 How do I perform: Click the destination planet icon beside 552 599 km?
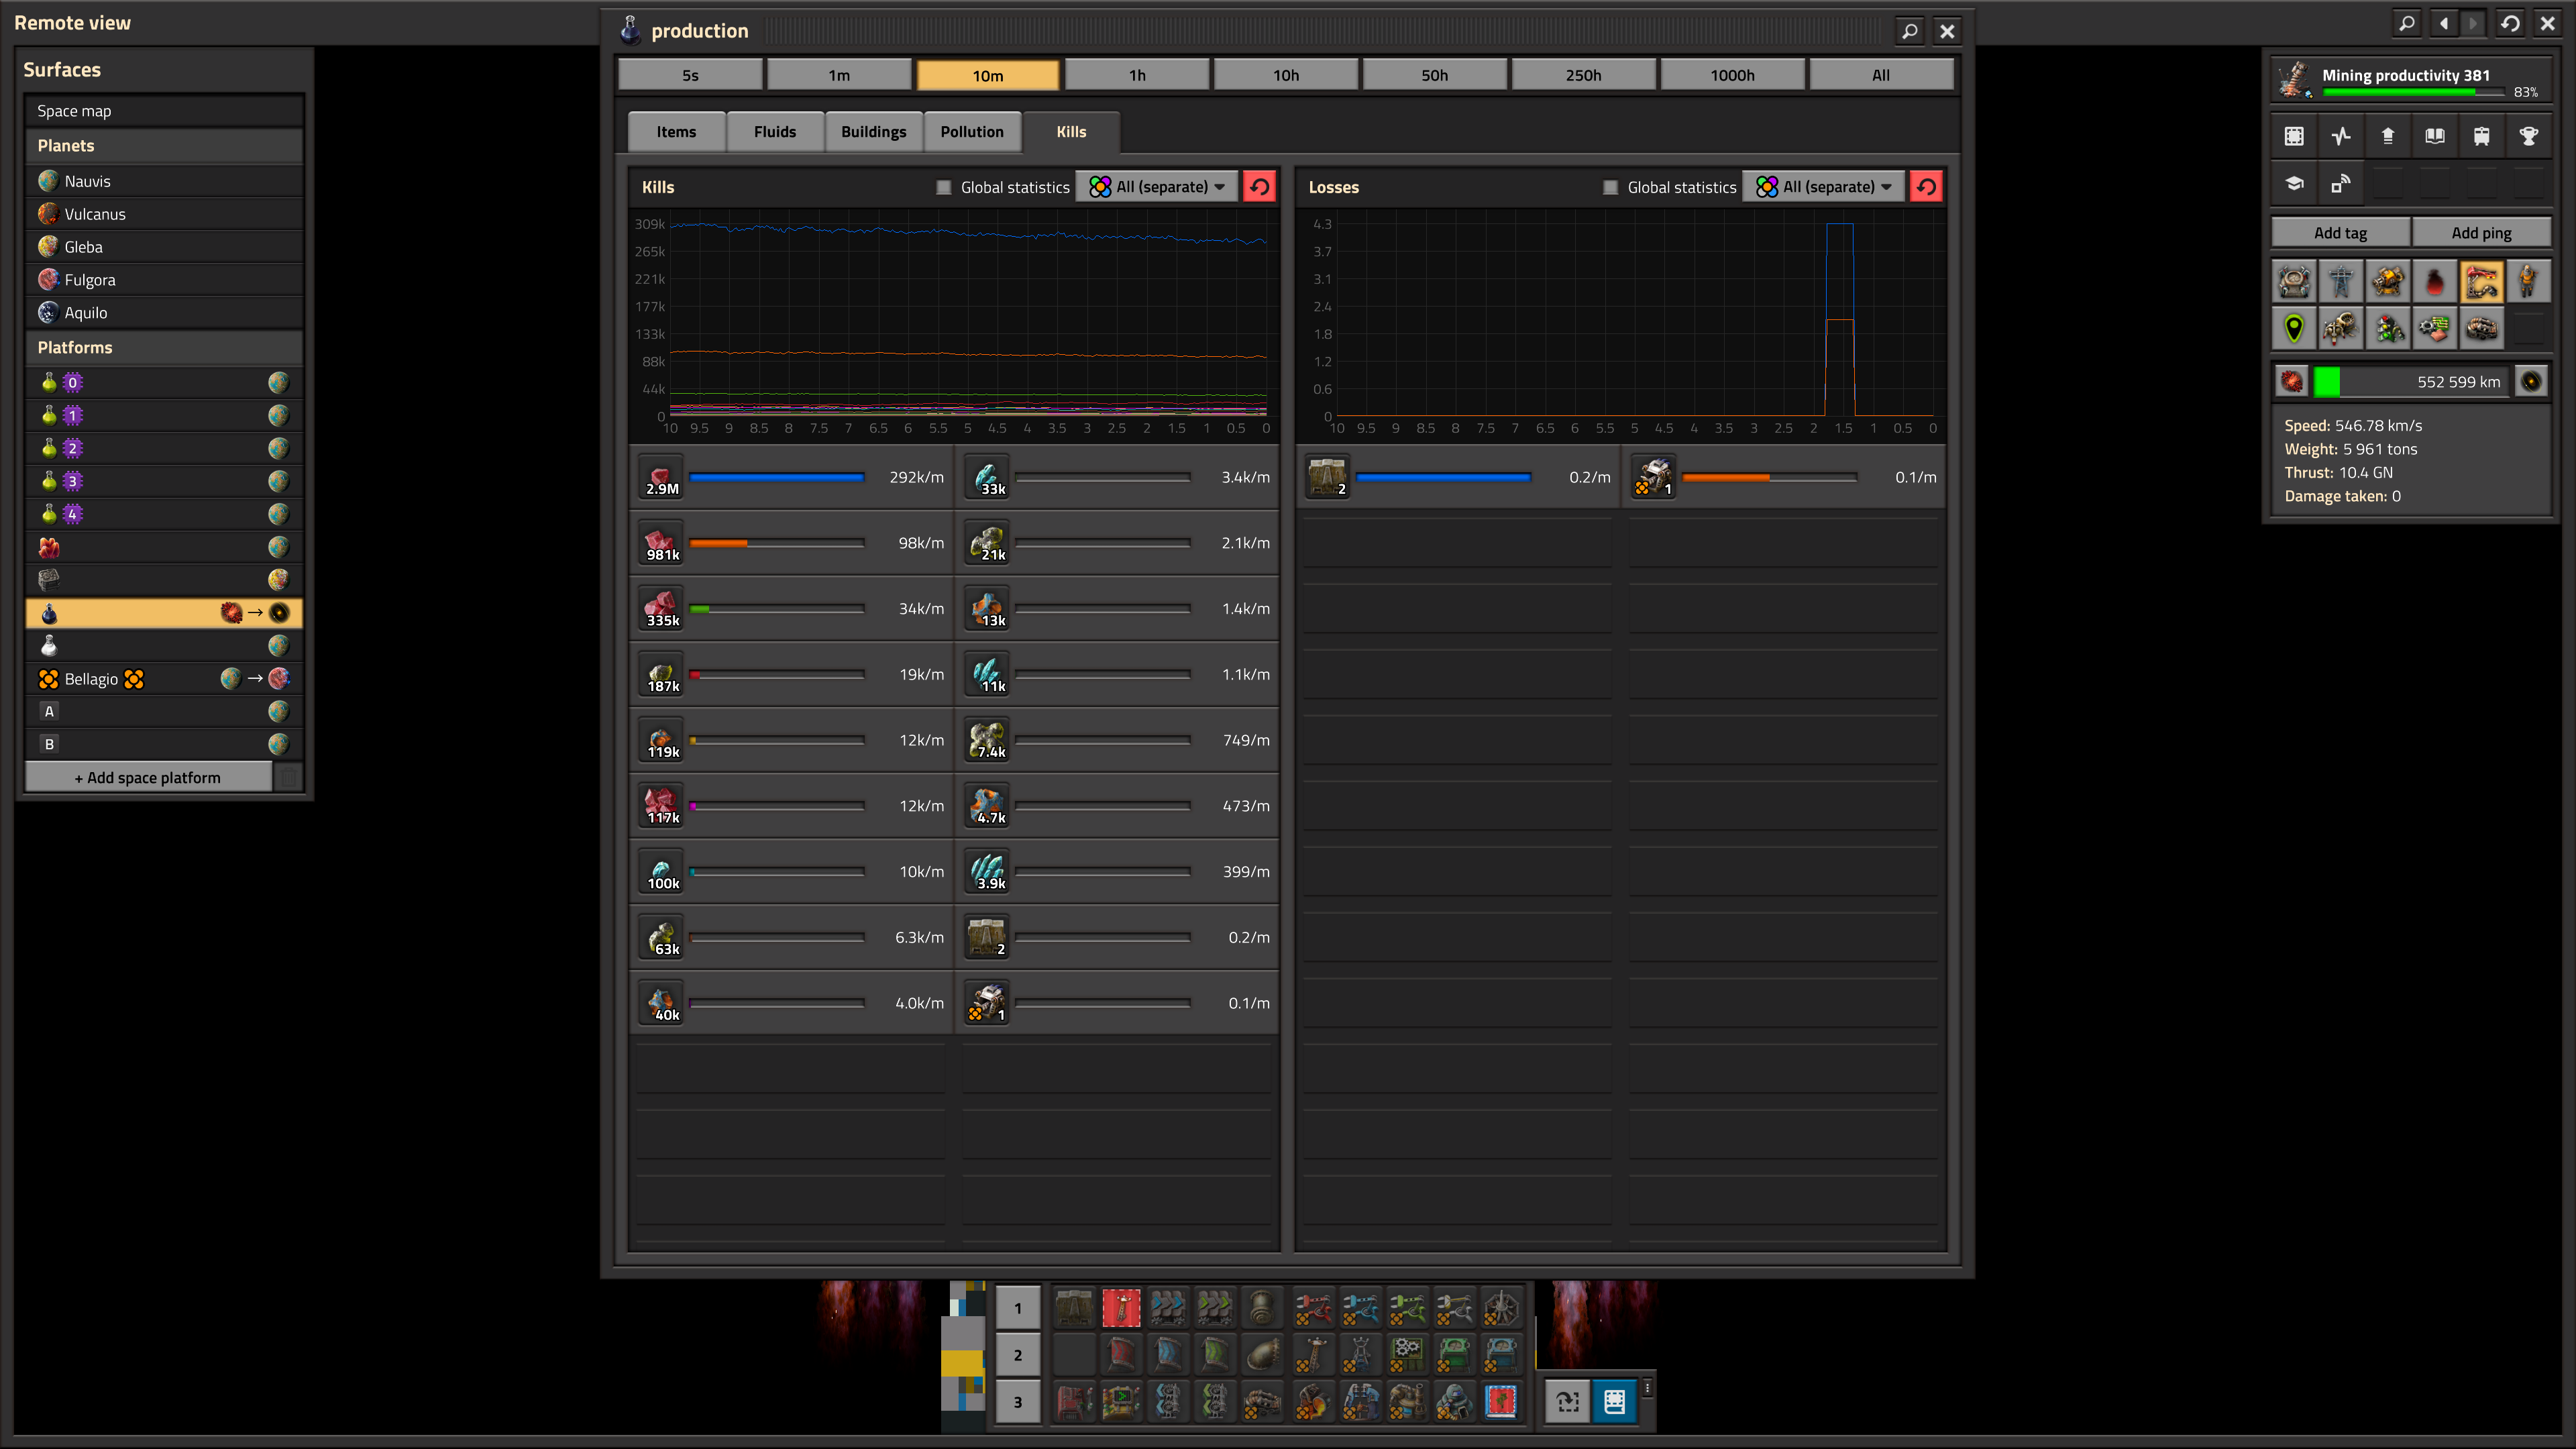click(x=2531, y=381)
